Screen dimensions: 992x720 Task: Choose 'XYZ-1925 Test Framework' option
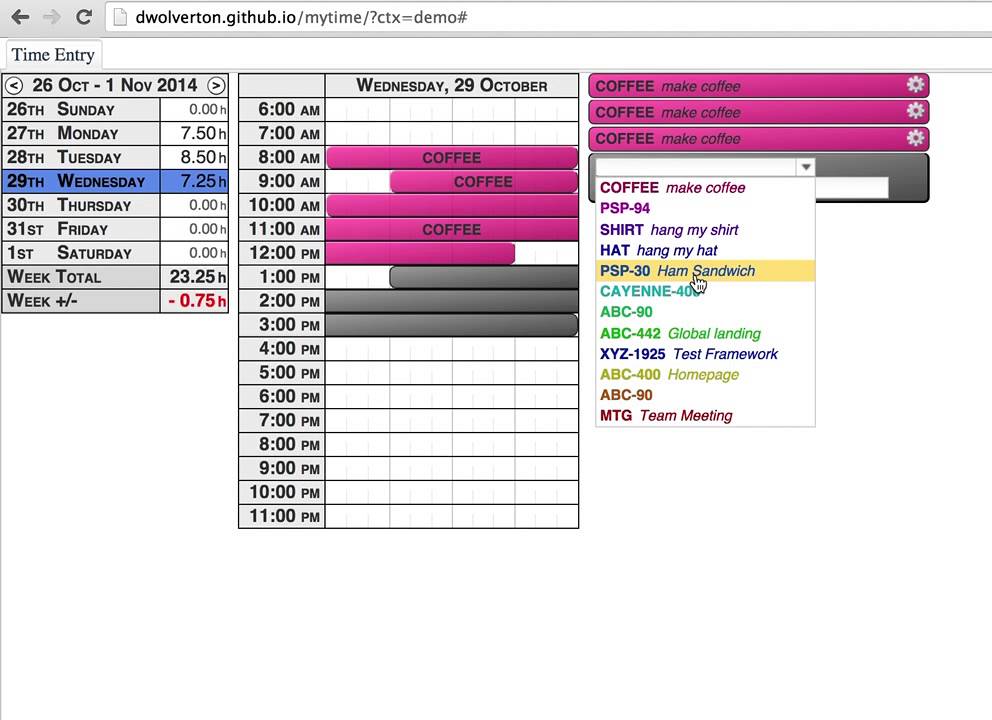705,354
